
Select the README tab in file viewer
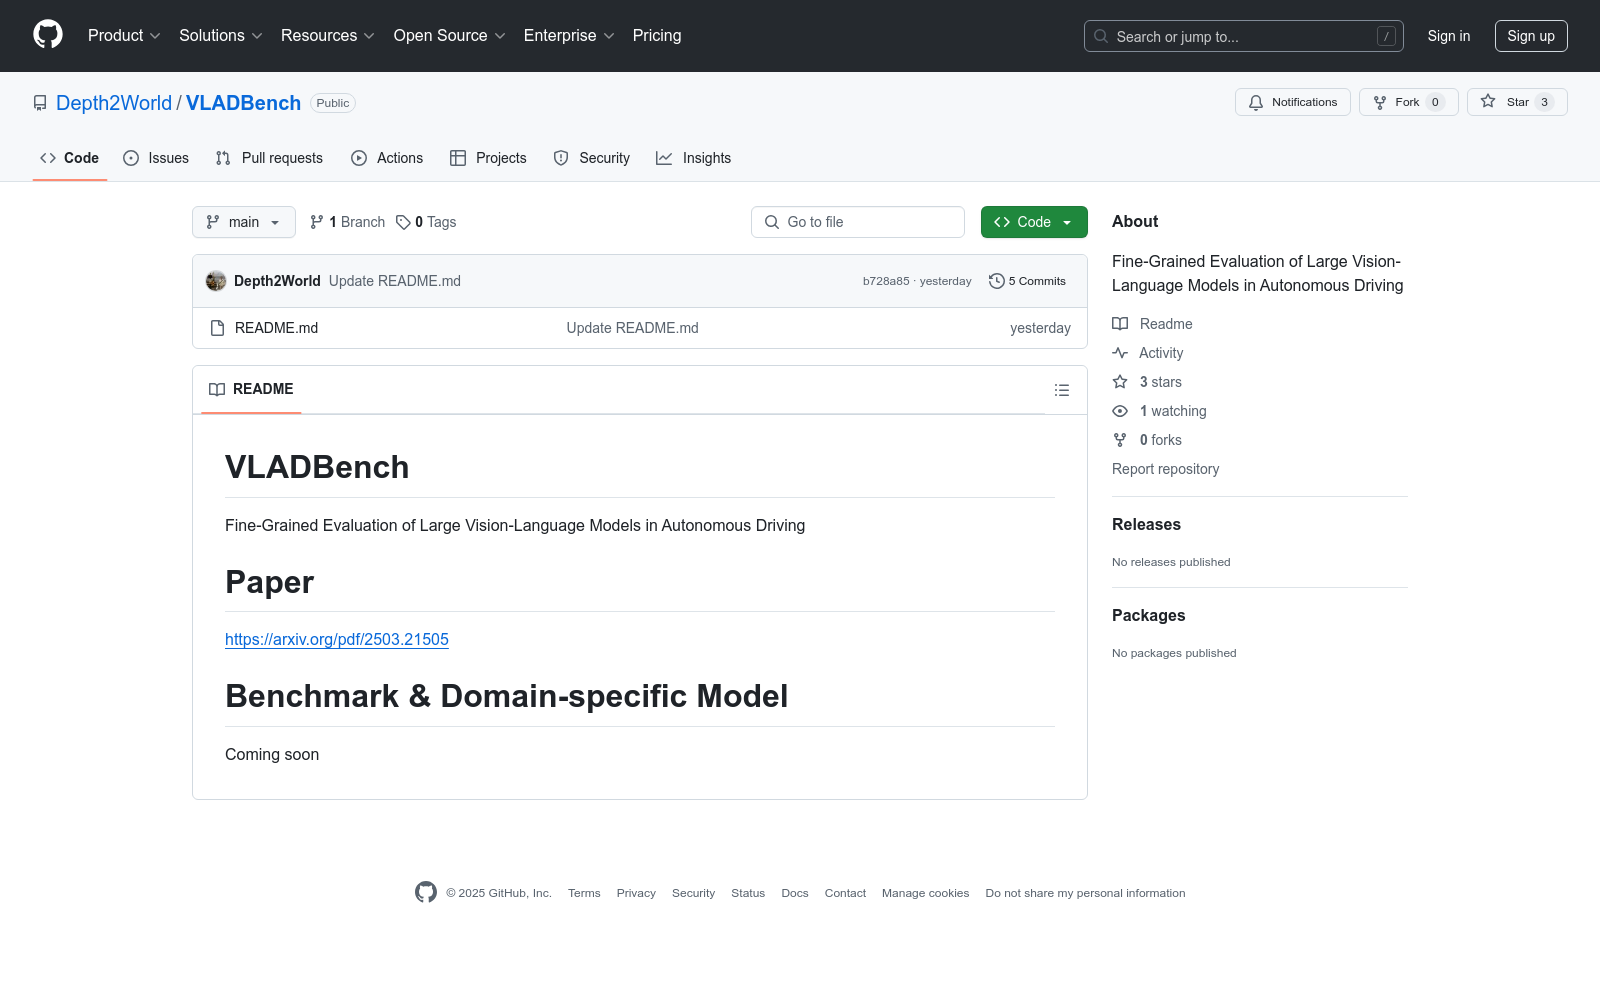(x=251, y=390)
